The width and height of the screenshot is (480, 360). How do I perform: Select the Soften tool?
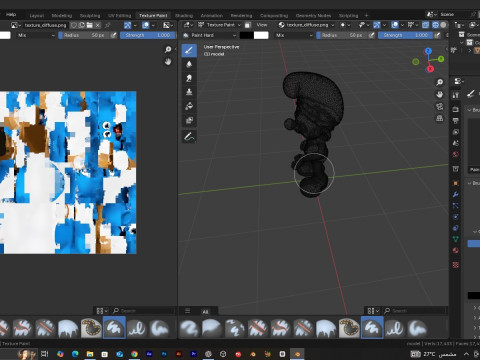tap(189, 64)
